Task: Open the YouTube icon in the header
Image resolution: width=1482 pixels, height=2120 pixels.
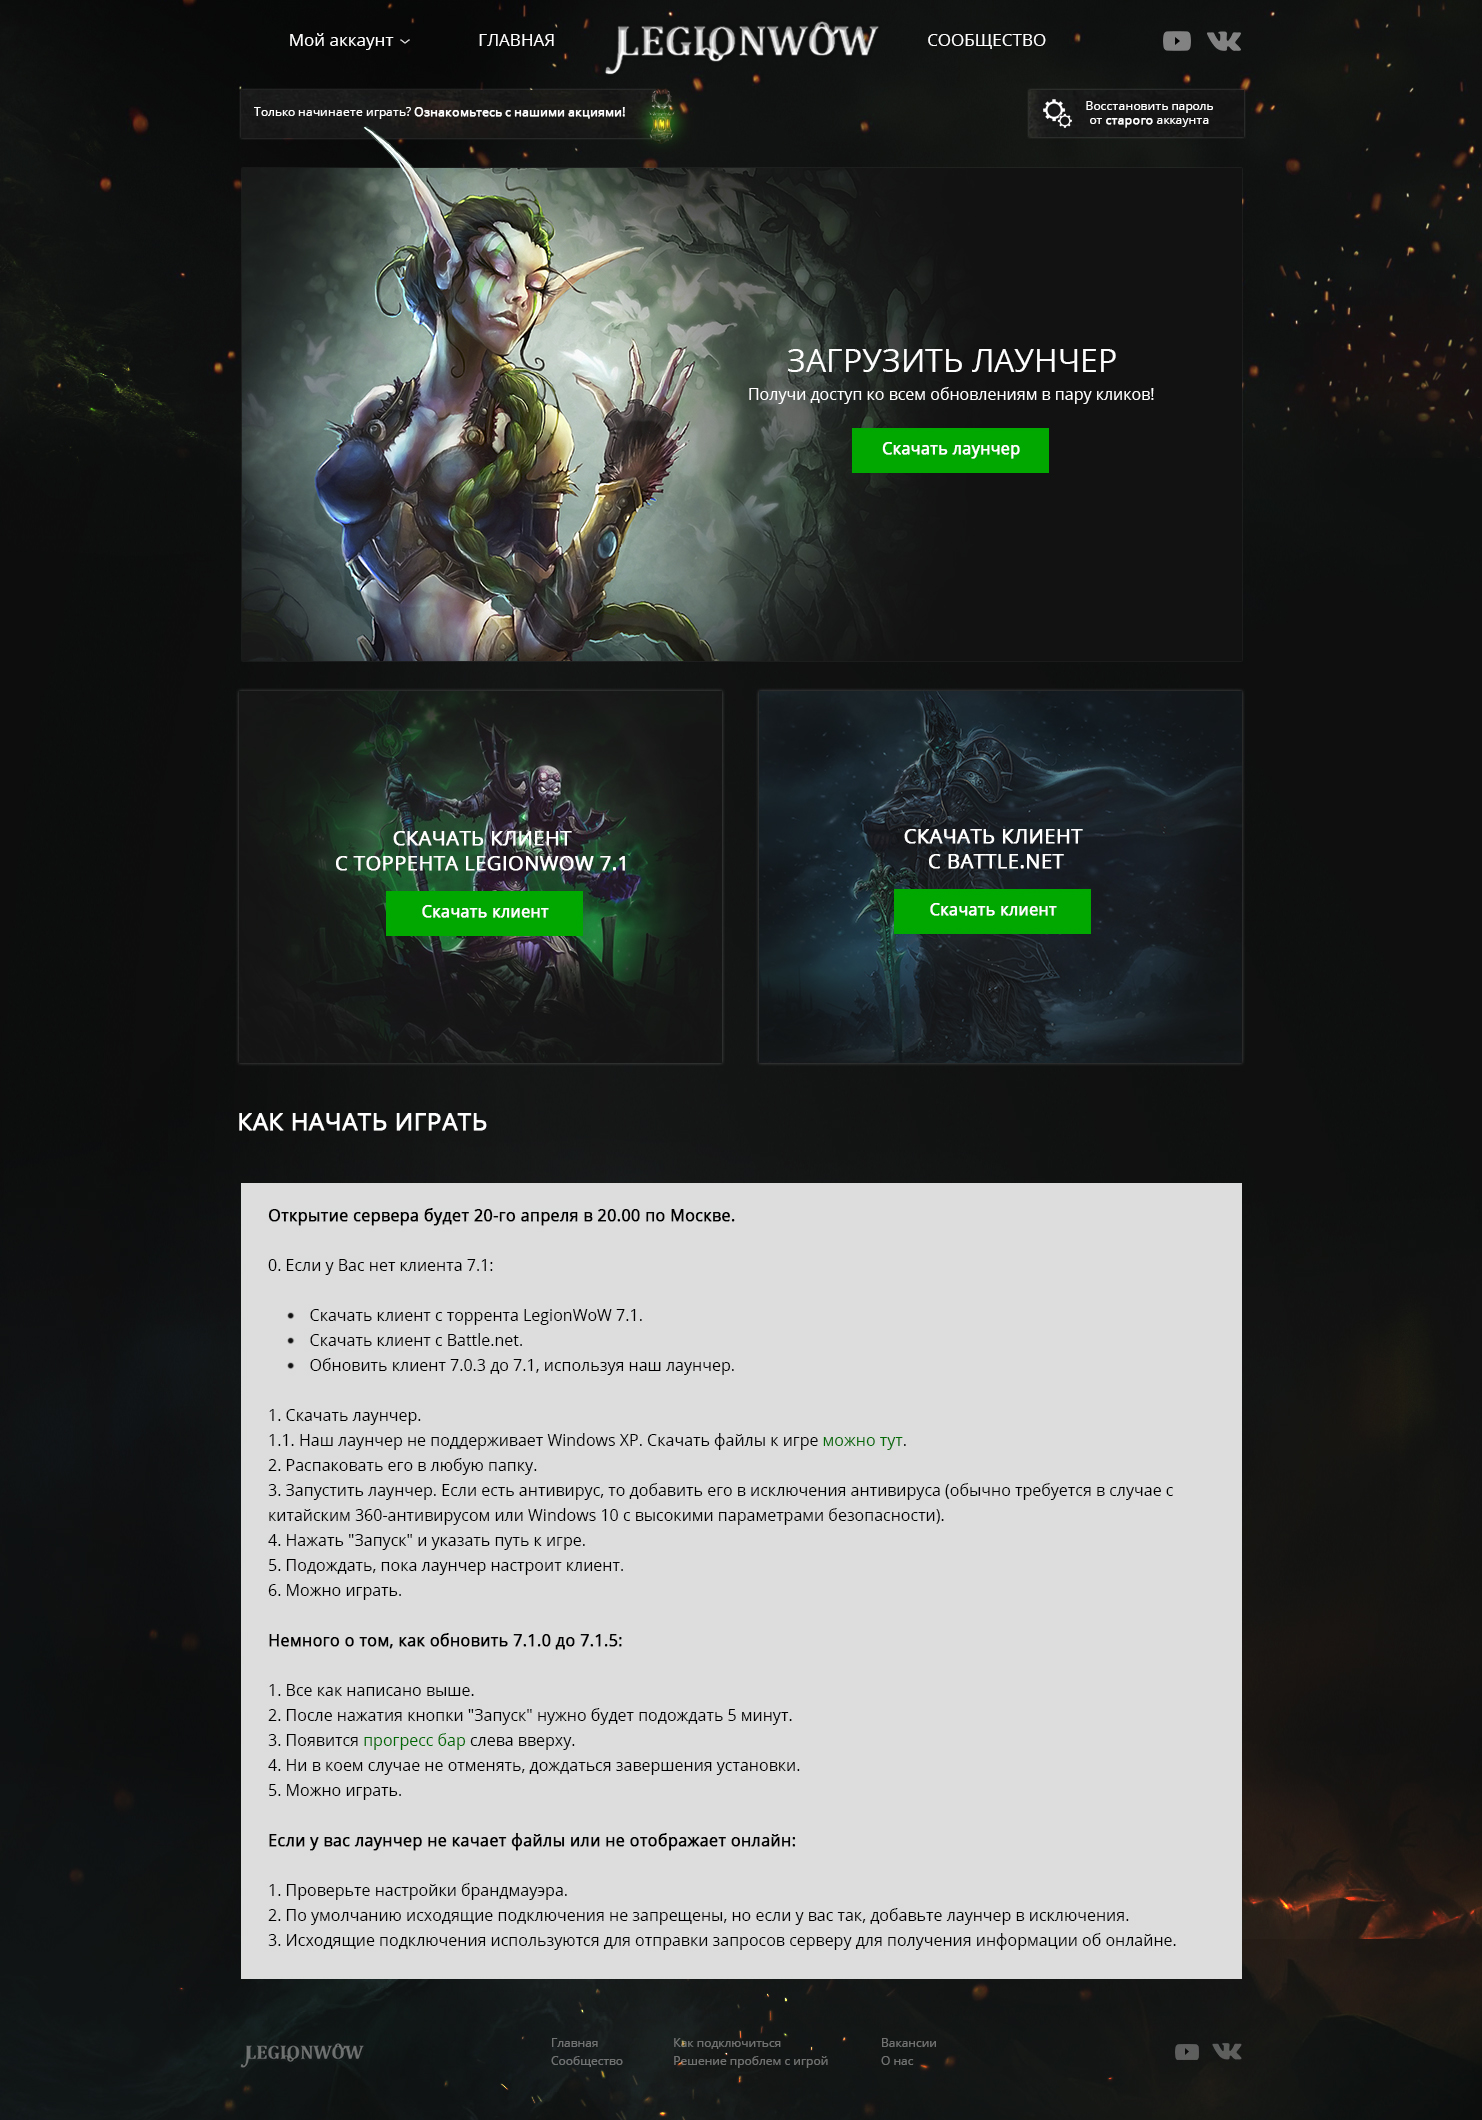Action: point(1176,41)
